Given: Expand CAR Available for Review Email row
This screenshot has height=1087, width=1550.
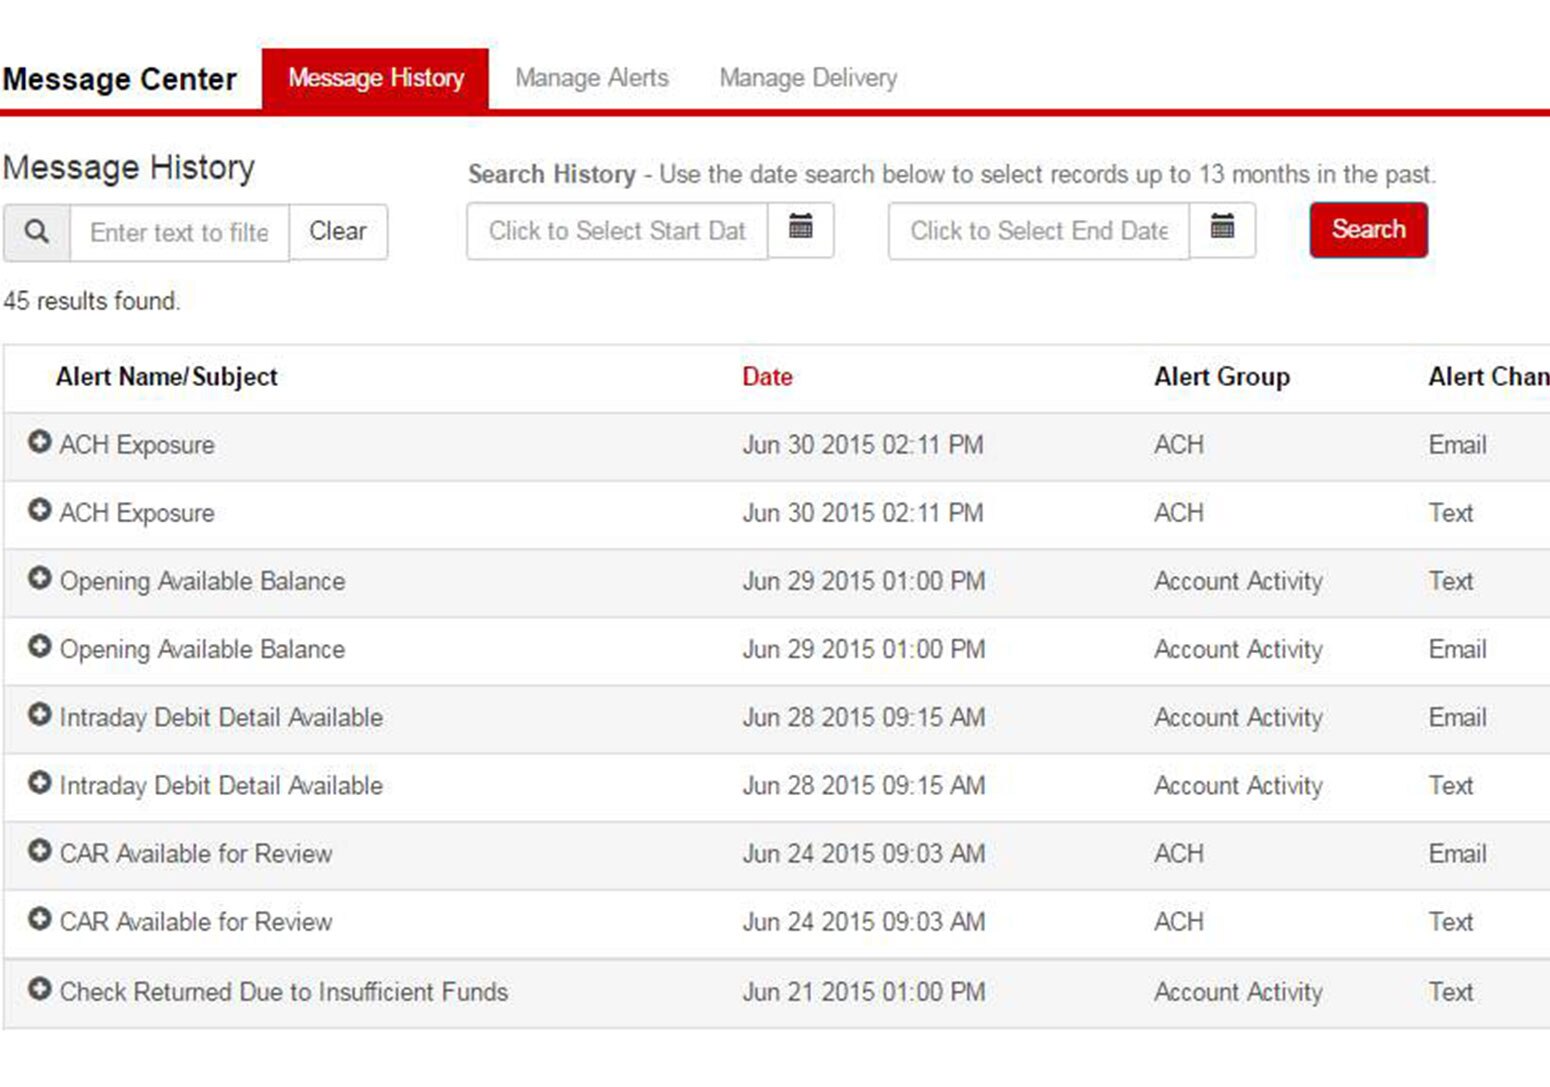Looking at the screenshot, I should [x=39, y=851].
